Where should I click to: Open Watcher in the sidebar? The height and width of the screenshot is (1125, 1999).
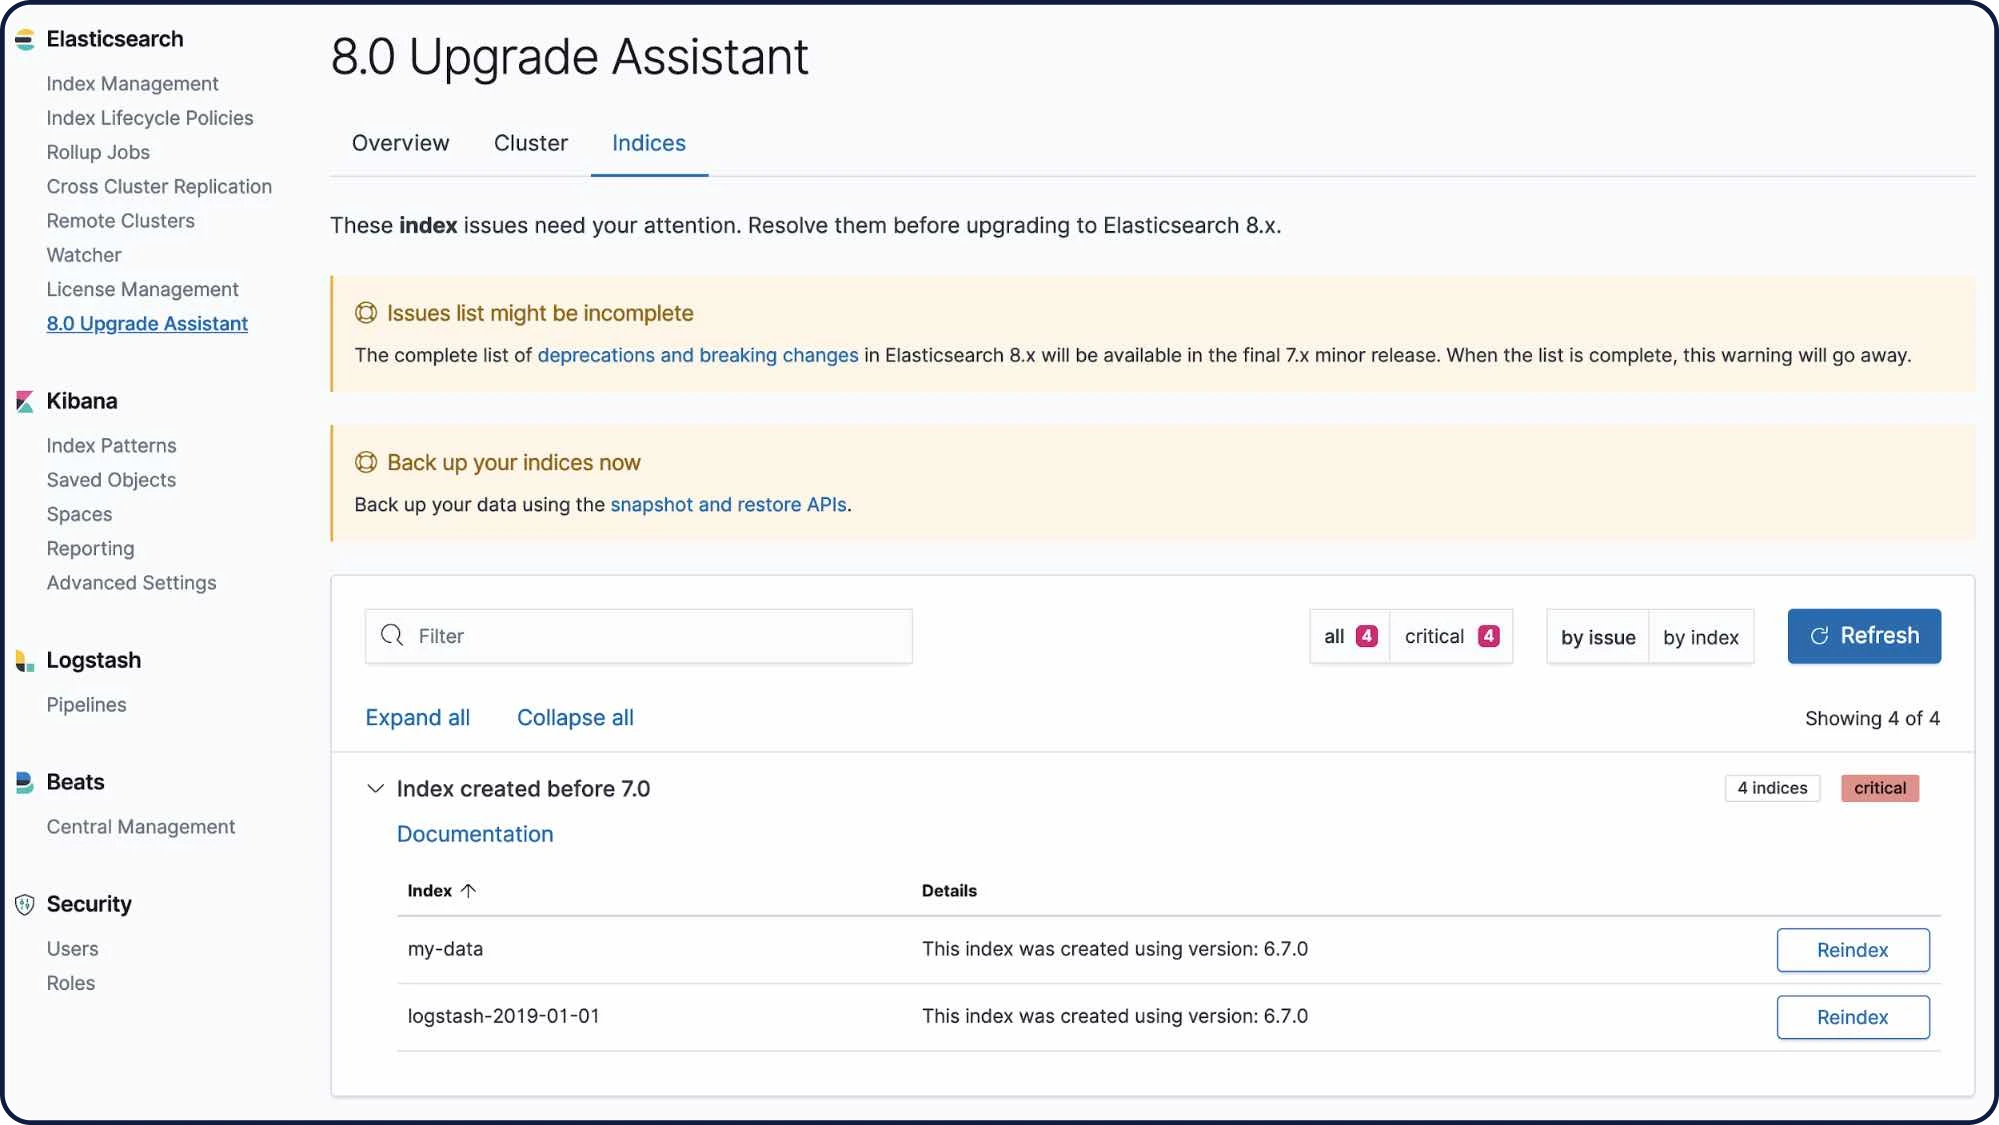[x=84, y=255]
